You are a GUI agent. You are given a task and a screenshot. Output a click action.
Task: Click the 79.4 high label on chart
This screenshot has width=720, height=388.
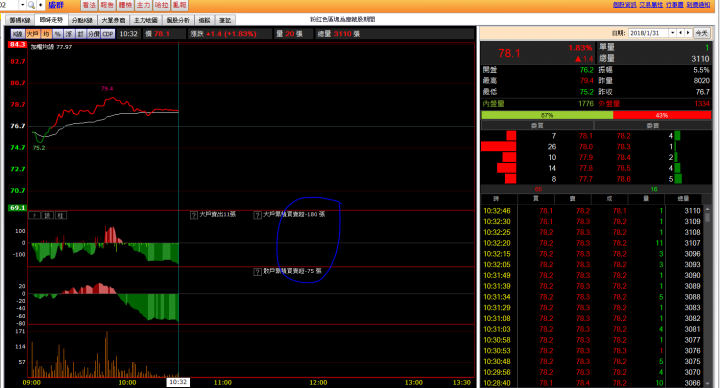tap(107, 89)
